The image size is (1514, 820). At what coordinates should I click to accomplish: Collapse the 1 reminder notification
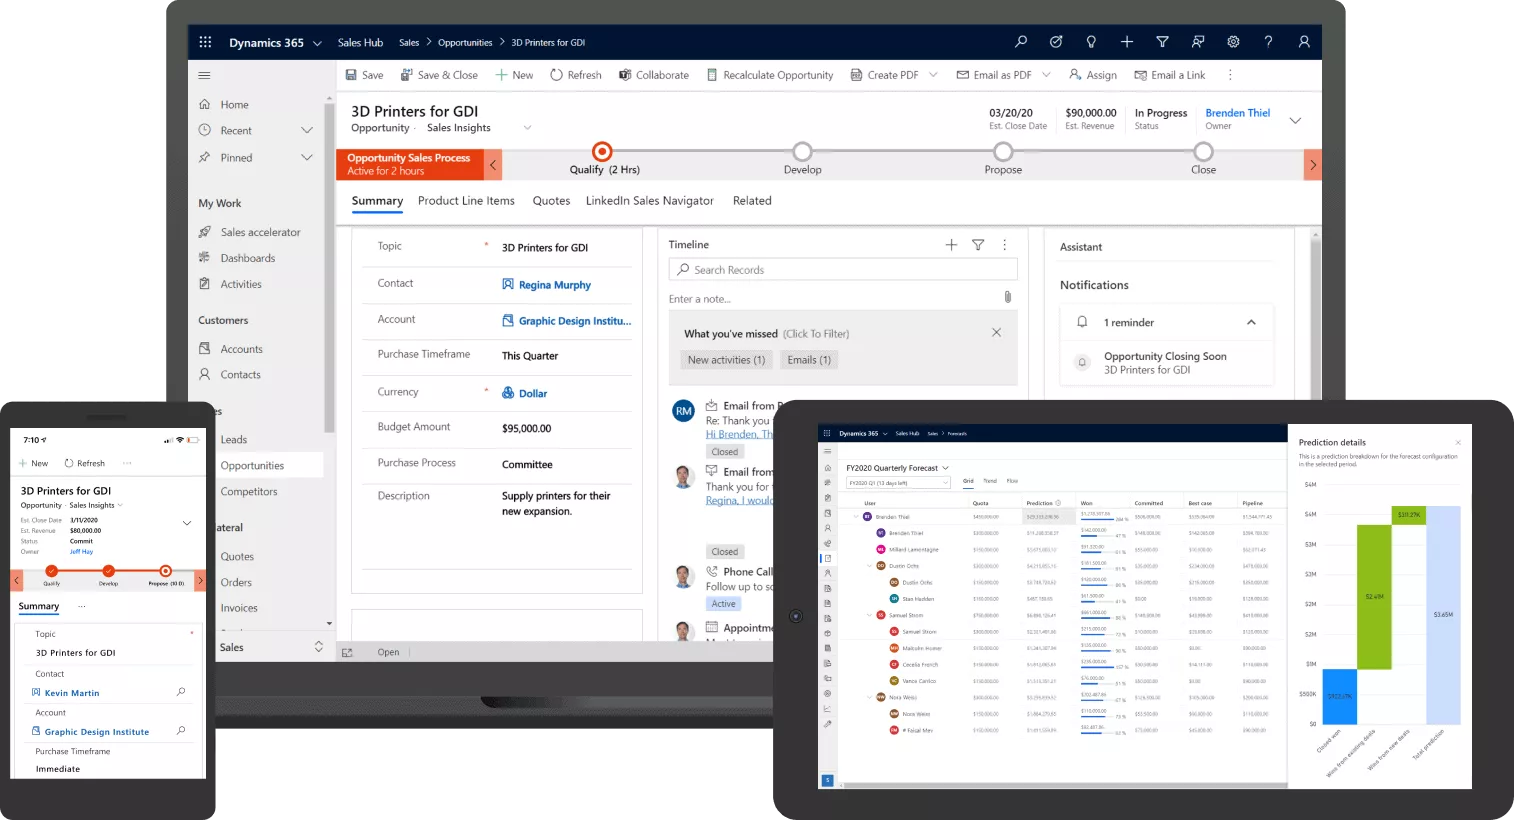point(1251,322)
